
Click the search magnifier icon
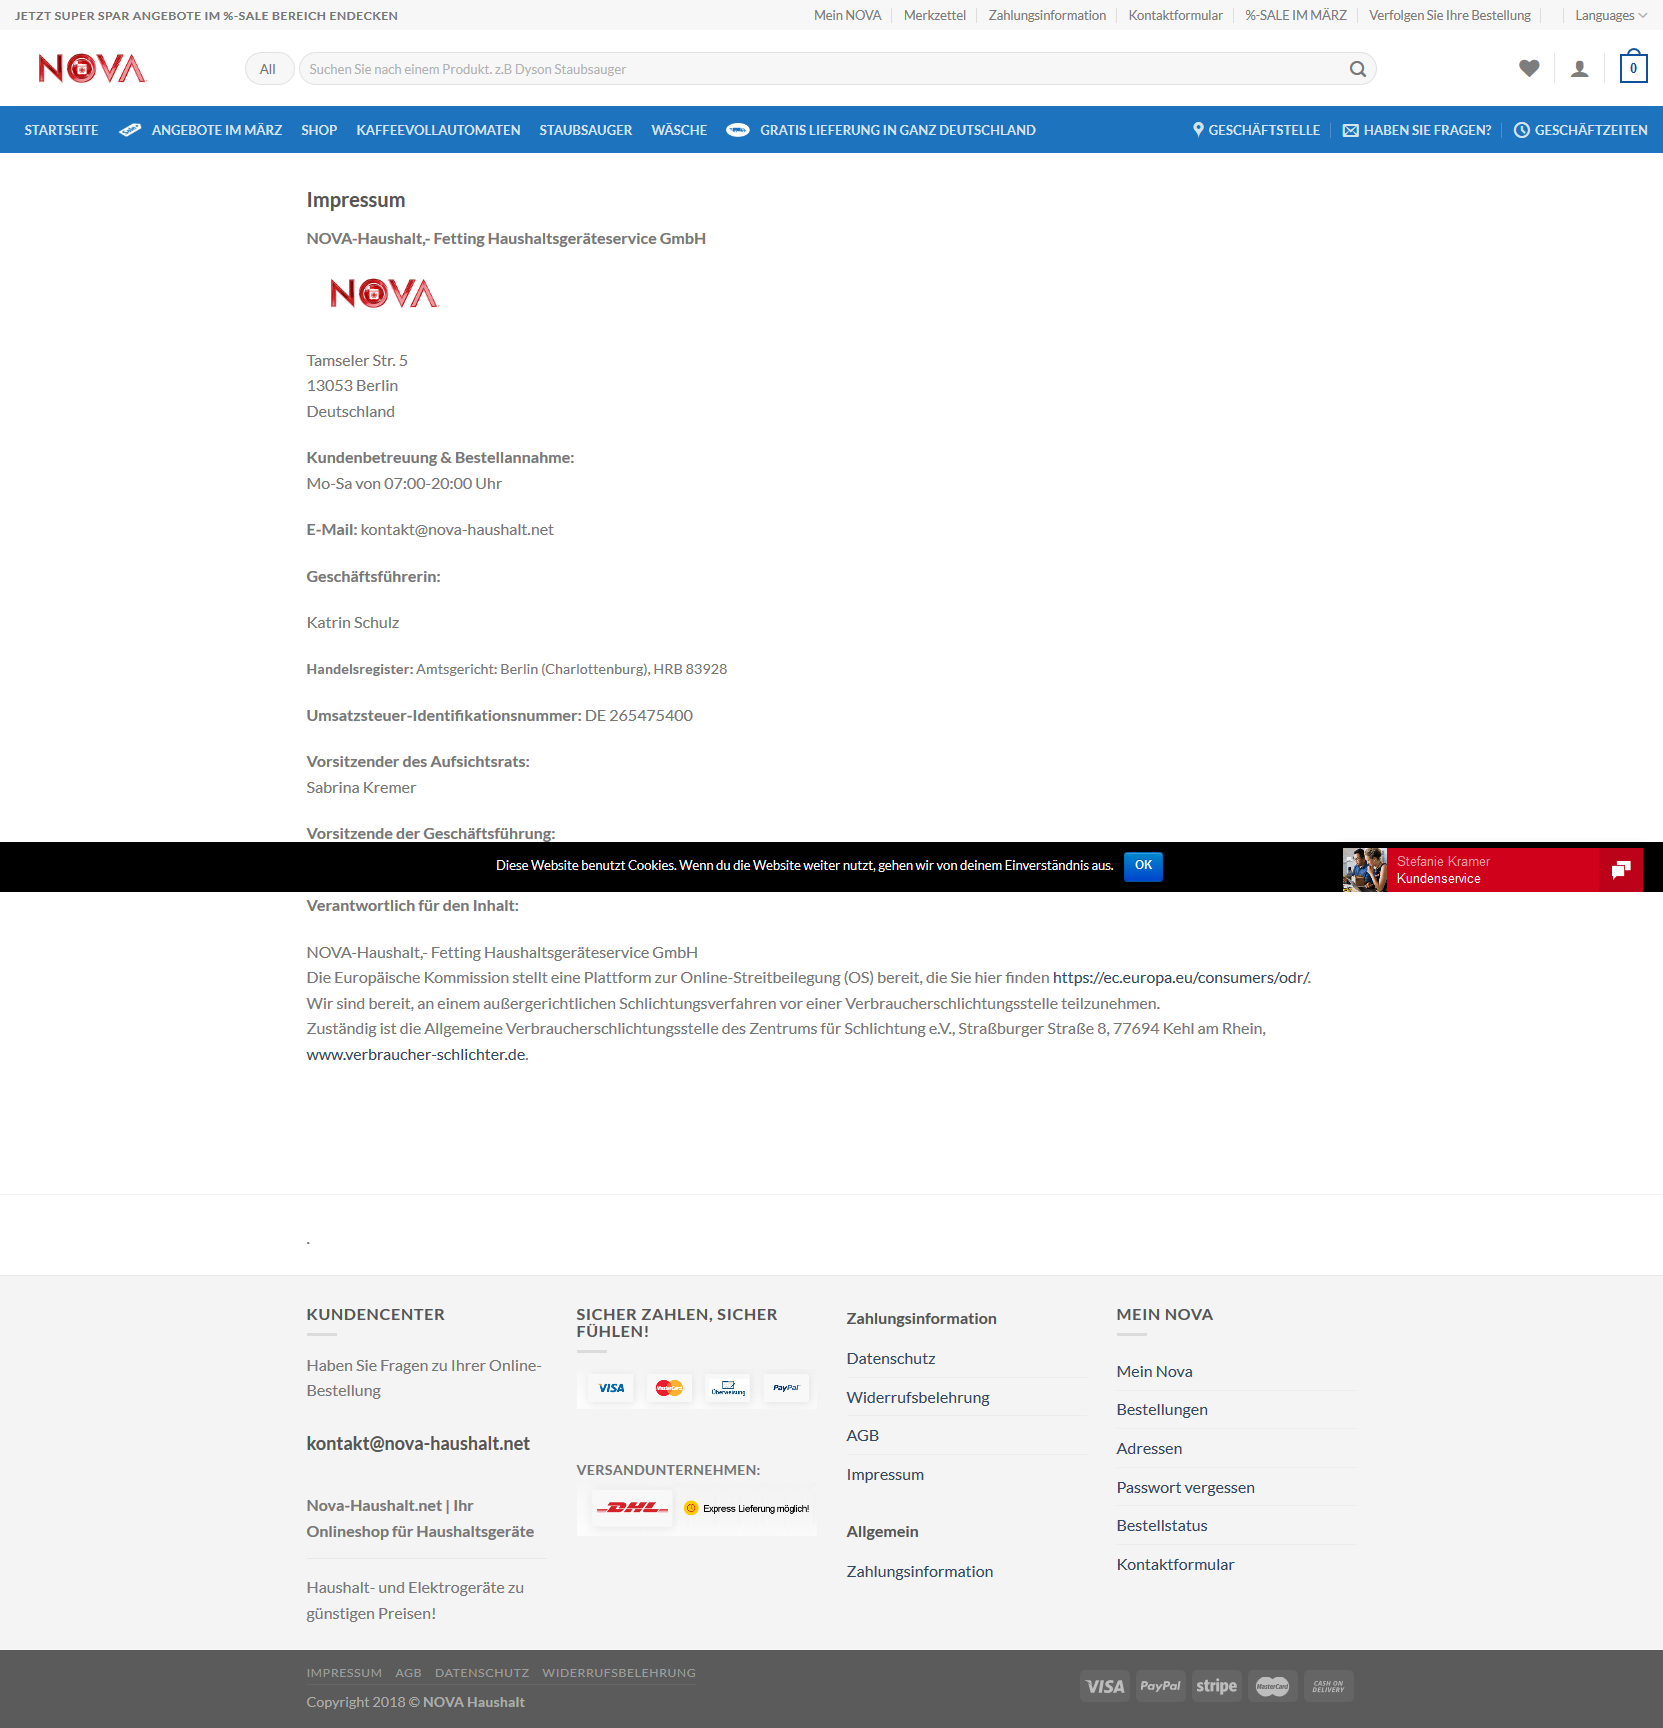tap(1357, 69)
